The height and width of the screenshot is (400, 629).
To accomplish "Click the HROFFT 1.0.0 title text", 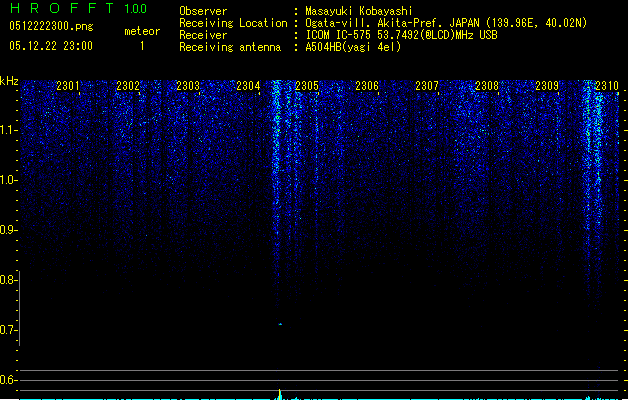I will (78, 8).
